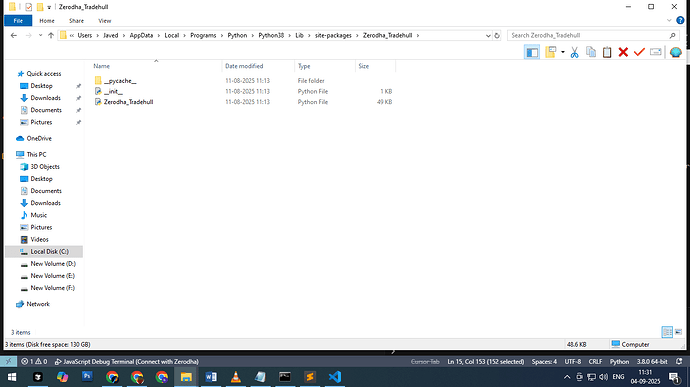Viewport: 690px width, 387px height.
Task: Open 3D Objects folder in sidebar
Action: pyautogui.click(x=44, y=166)
